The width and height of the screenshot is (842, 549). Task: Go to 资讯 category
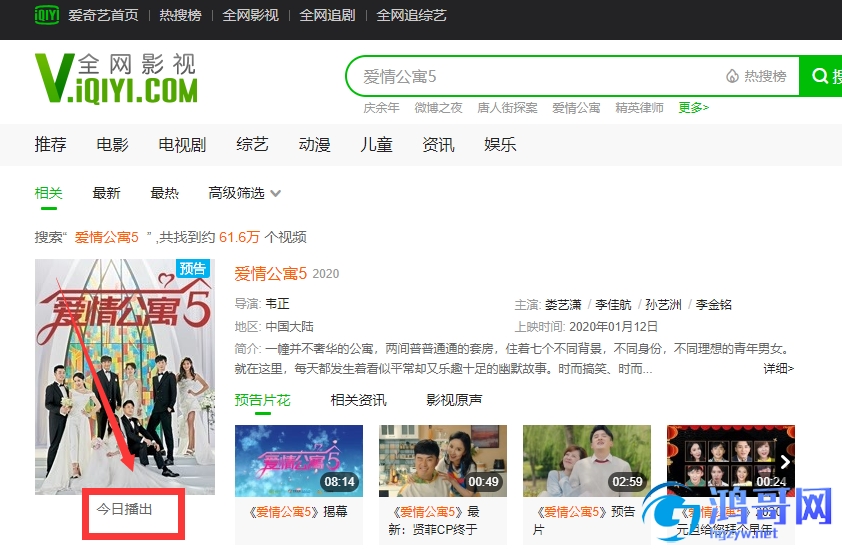pos(438,145)
